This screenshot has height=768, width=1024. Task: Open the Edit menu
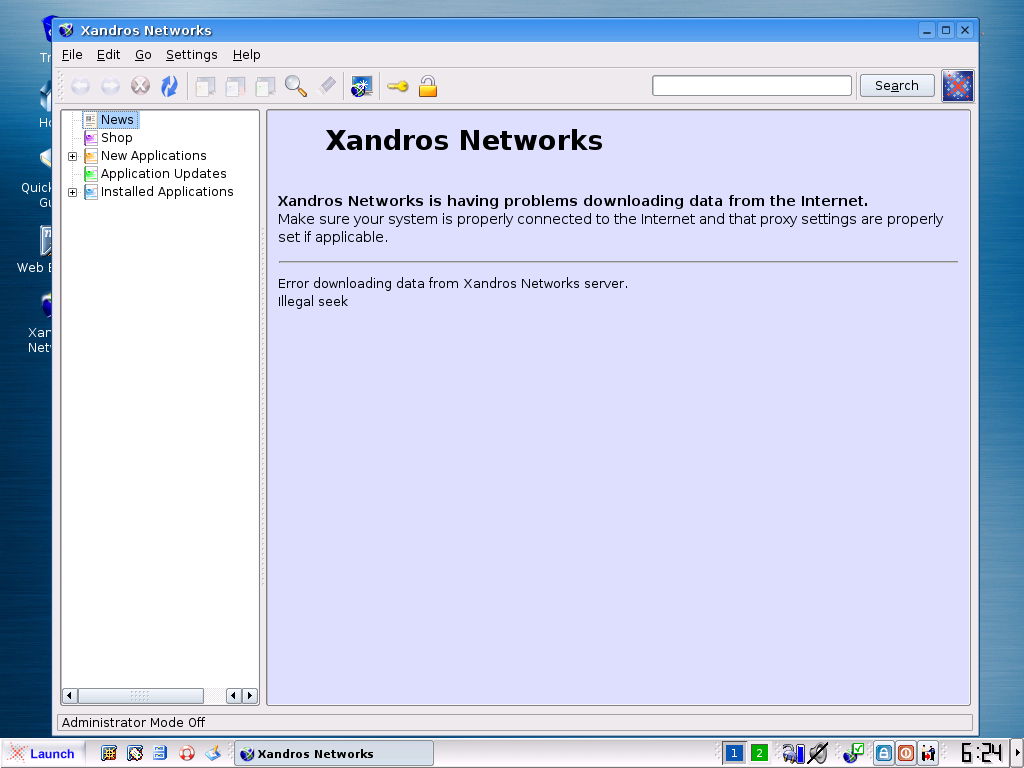108,55
